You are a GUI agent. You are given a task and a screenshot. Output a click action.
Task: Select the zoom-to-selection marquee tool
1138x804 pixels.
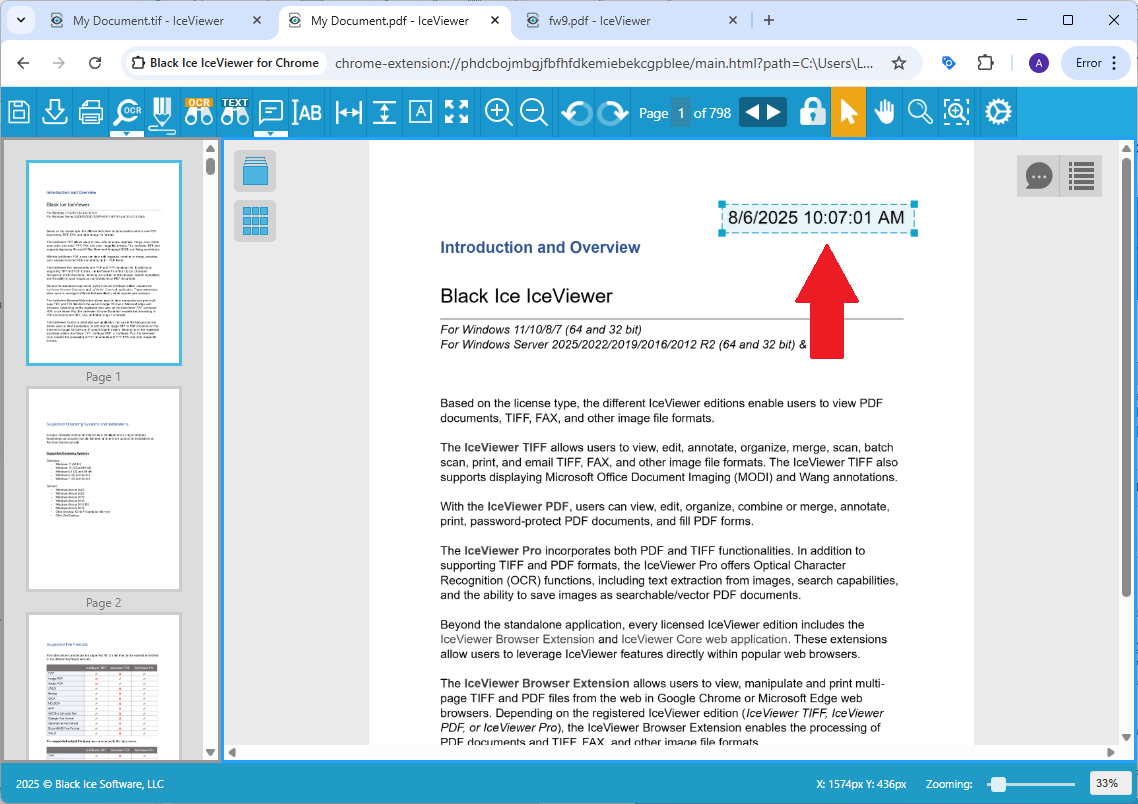pyautogui.click(x=957, y=112)
